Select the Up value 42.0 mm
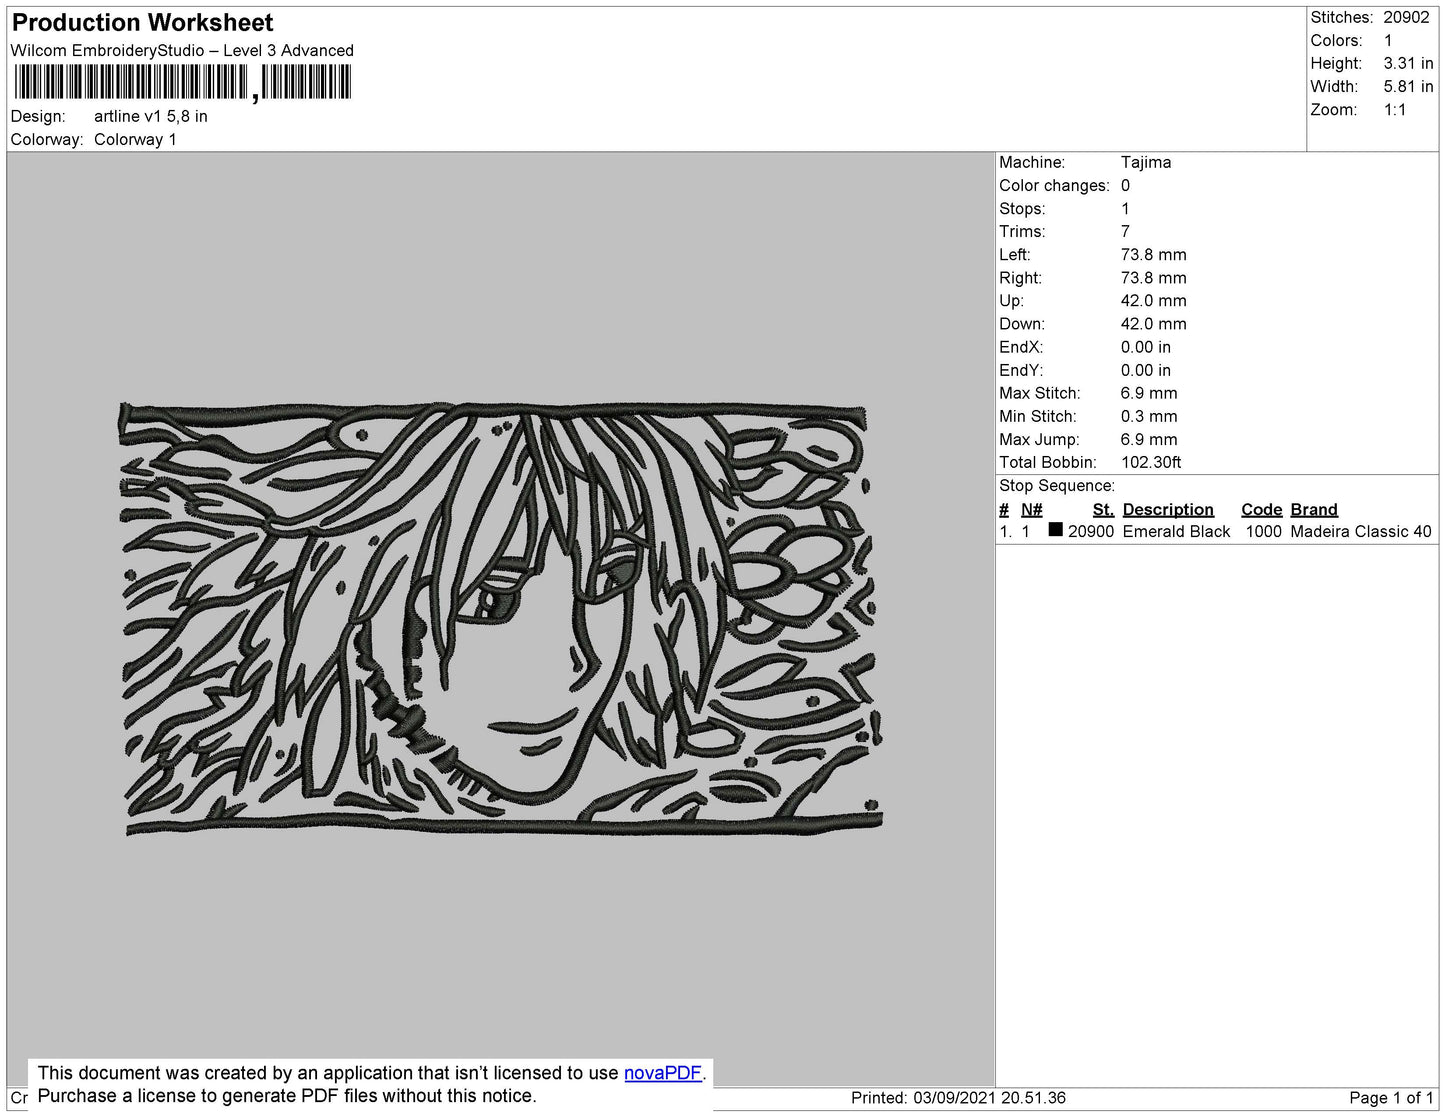This screenshot has width=1445, height=1117. 1153,301
